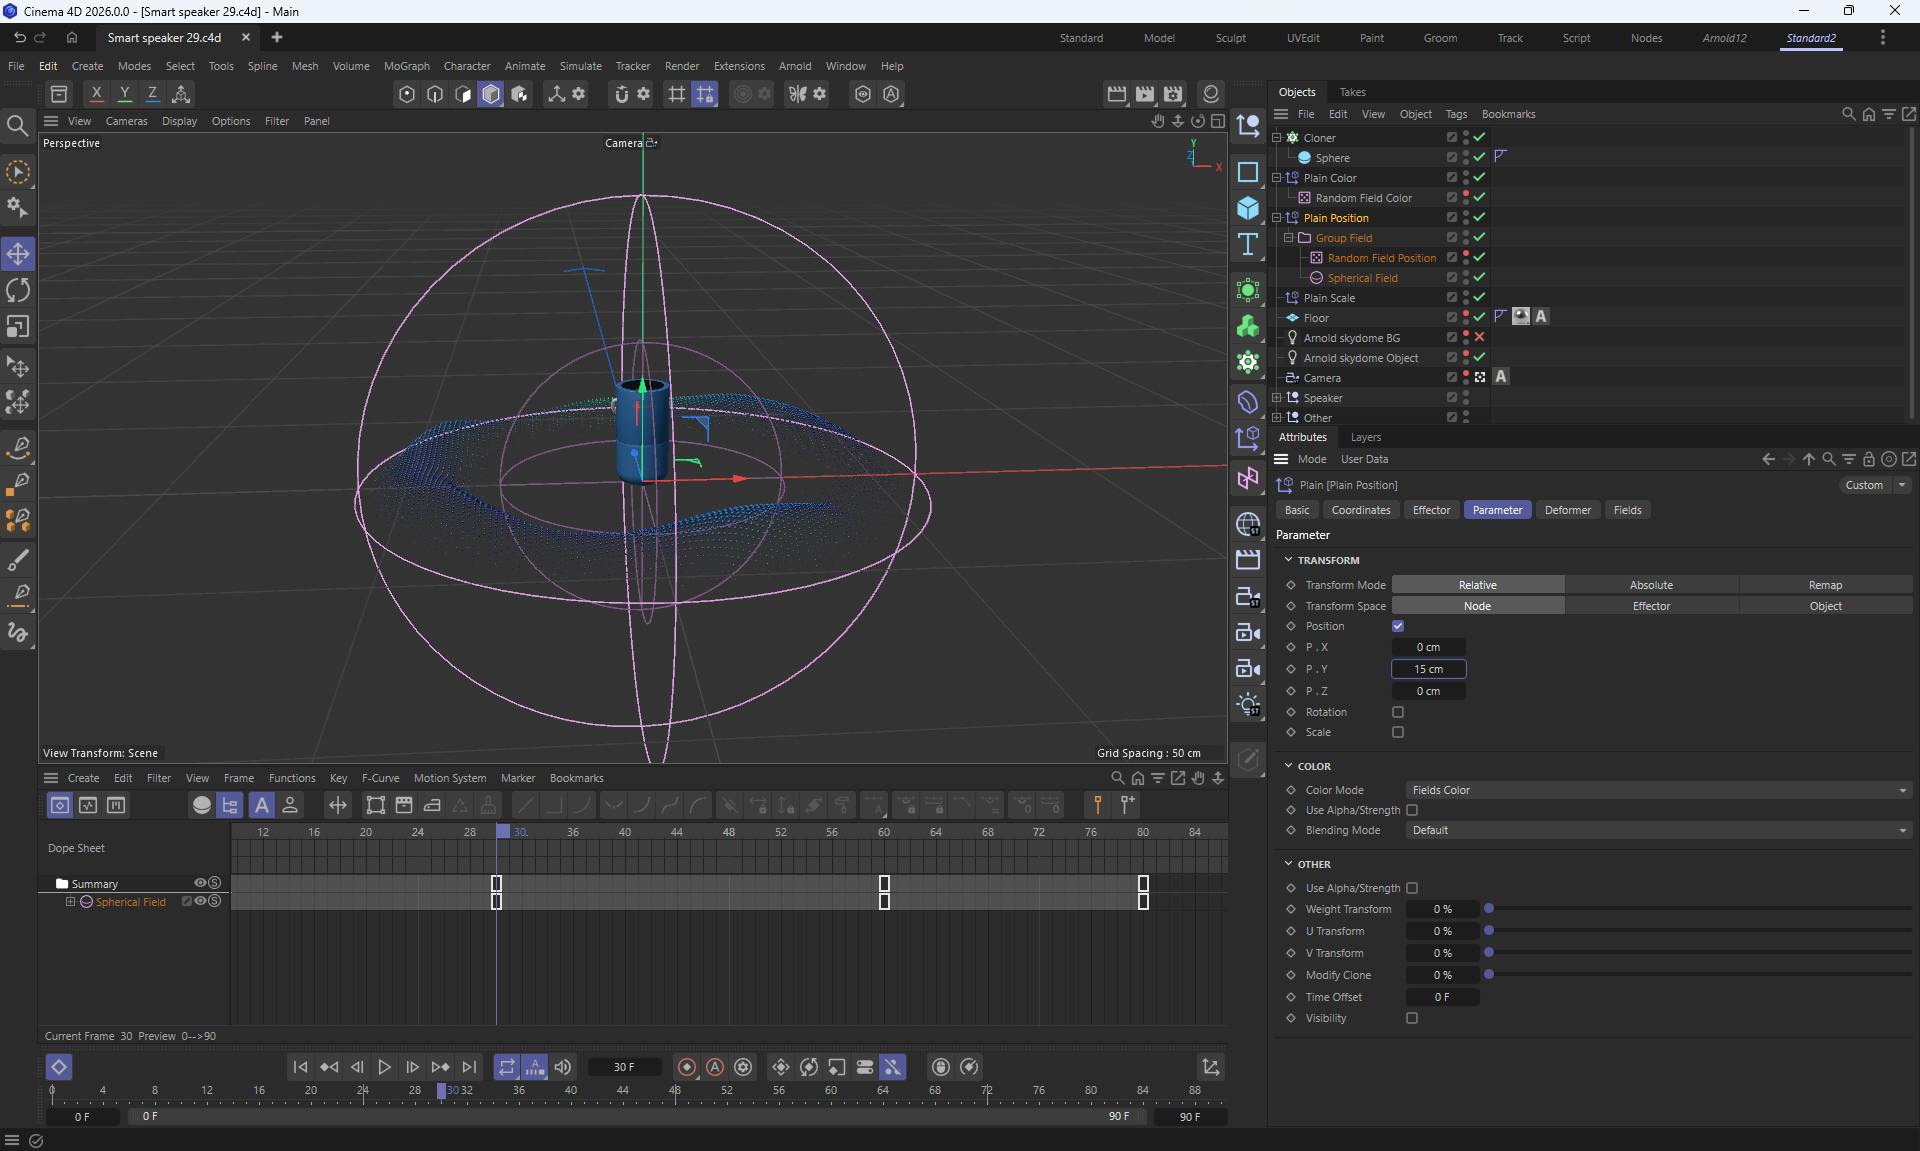Select the Scale tool in left toolbar
The width and height of the screenshot is (1920, 1151).
pyautogui.click(x=18, y=327)
